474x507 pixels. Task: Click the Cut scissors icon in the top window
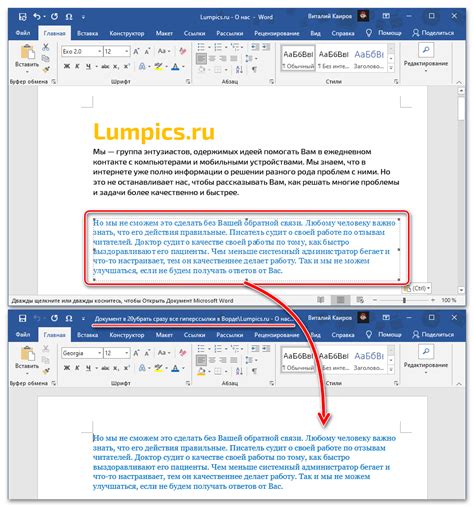click(46, 47)
